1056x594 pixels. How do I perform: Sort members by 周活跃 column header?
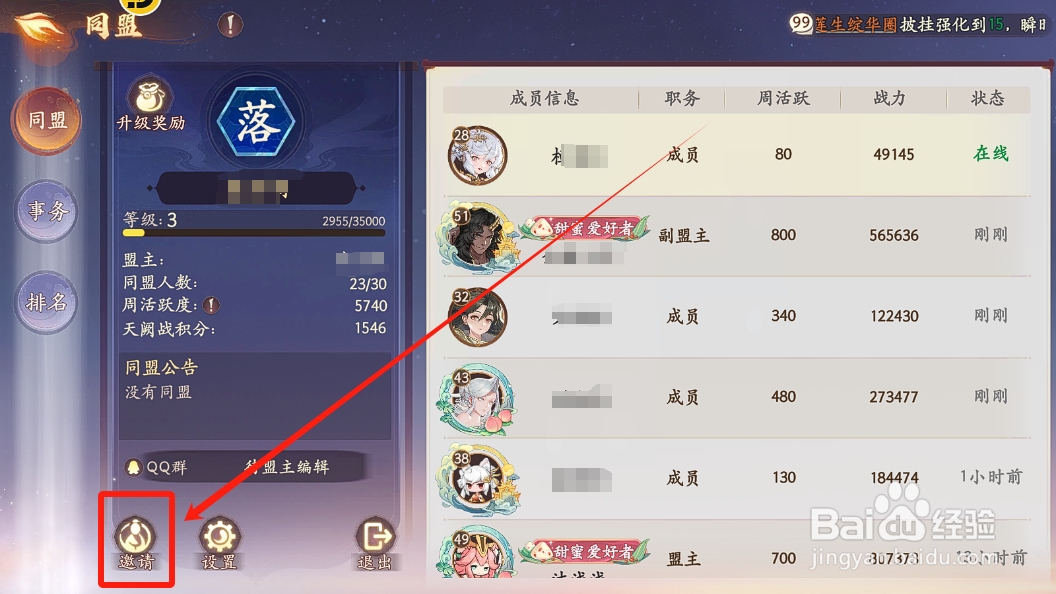(x=783, y=98)
